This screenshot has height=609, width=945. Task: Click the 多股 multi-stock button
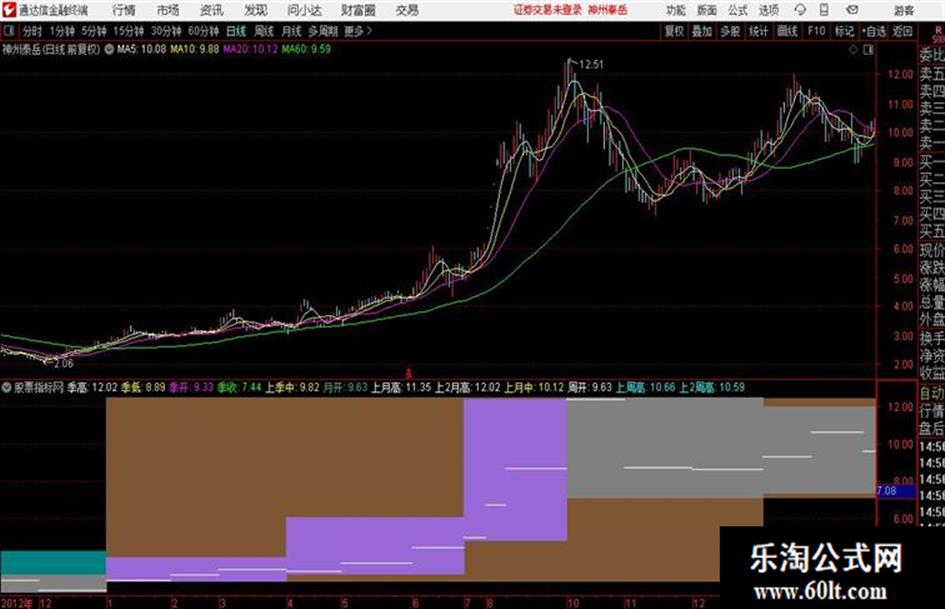tap(730, 31)
